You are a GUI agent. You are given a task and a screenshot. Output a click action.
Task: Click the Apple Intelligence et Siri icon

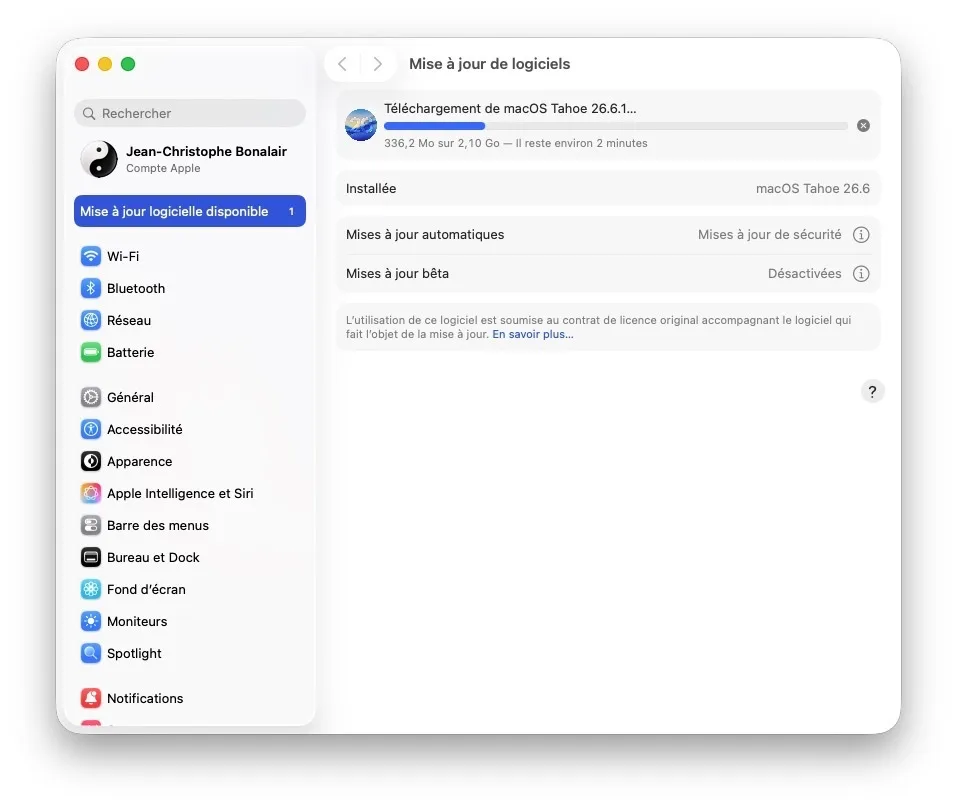[x=91, y=493]
